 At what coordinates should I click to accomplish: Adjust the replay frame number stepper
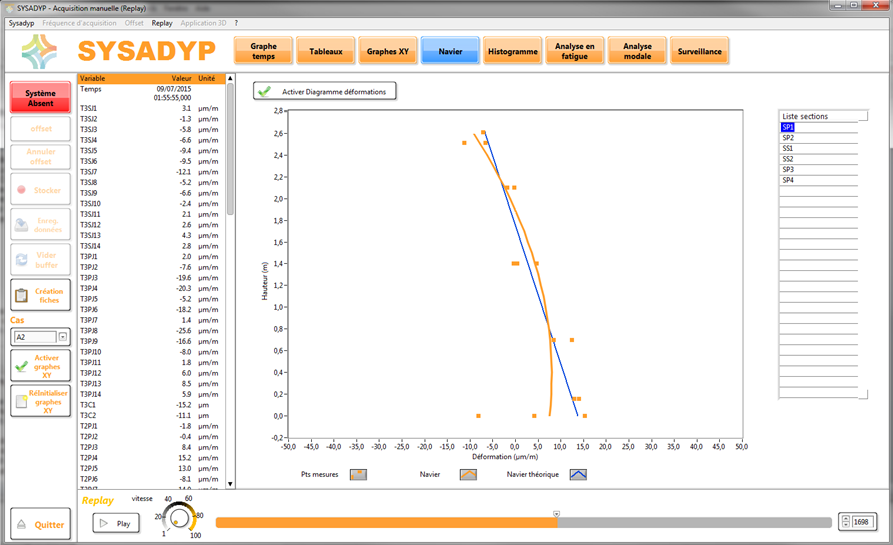pos(846,522)
